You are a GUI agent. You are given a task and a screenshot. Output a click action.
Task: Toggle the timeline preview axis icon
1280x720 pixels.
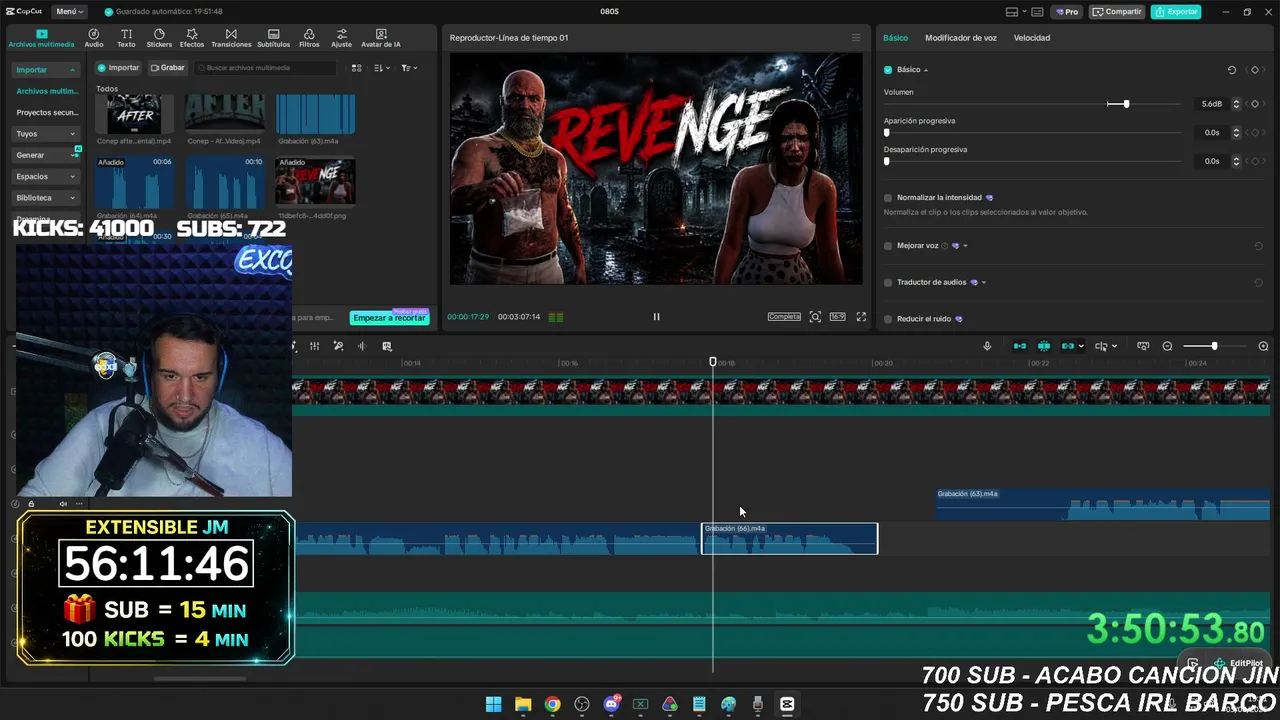click(1143, 346)
